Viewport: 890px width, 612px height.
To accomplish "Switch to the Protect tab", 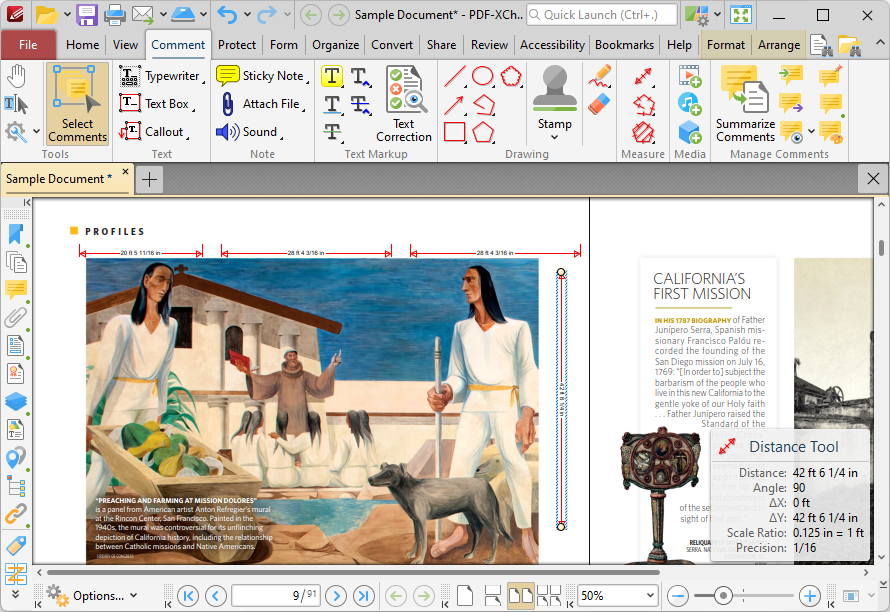I will tap(237, 45).
